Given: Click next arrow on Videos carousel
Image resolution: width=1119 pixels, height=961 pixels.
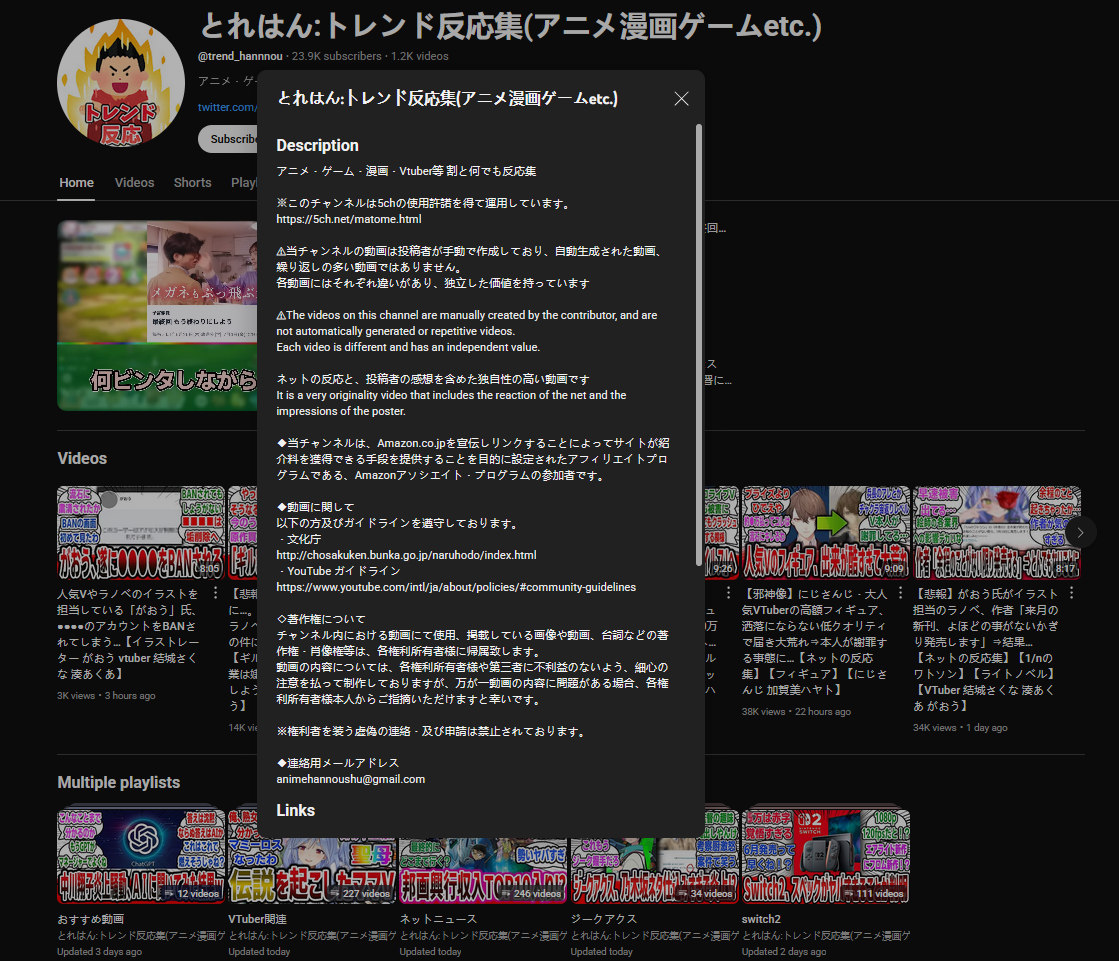Looking at the screenshot, I should 1080,532.
